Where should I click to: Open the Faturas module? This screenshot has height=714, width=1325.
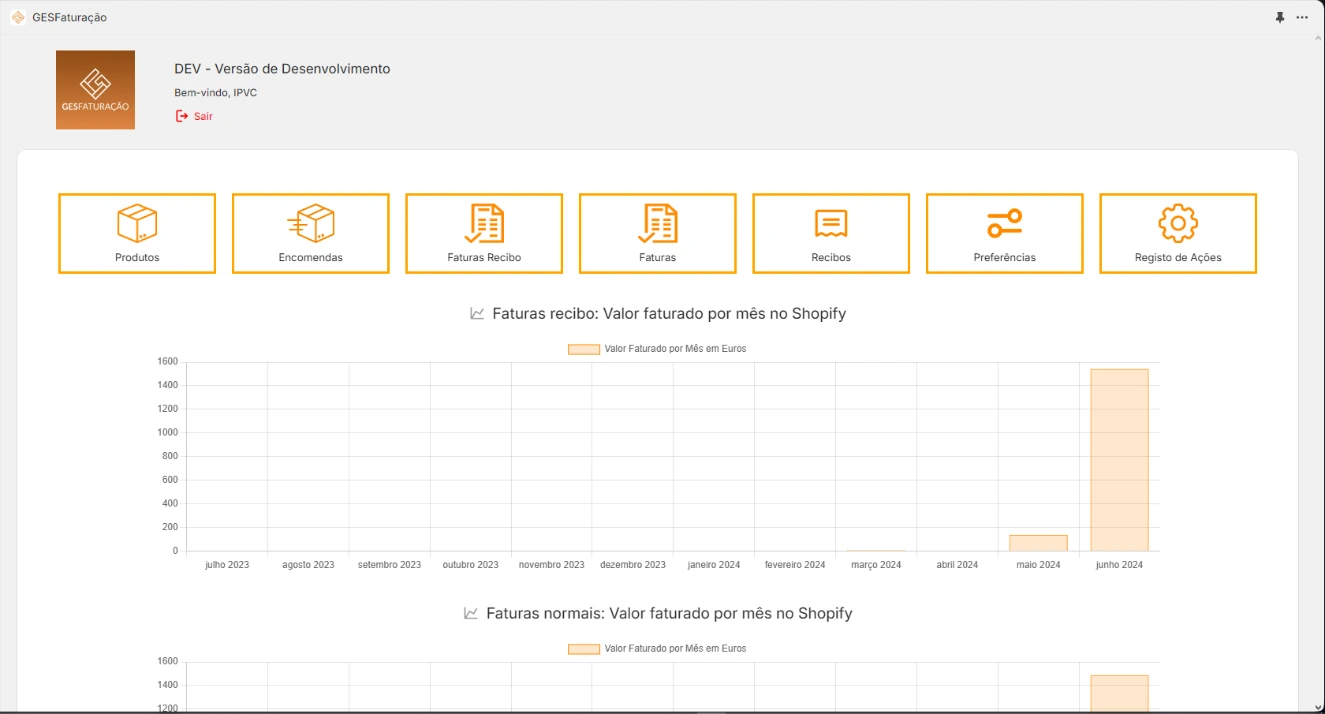[x=657, y=233]
